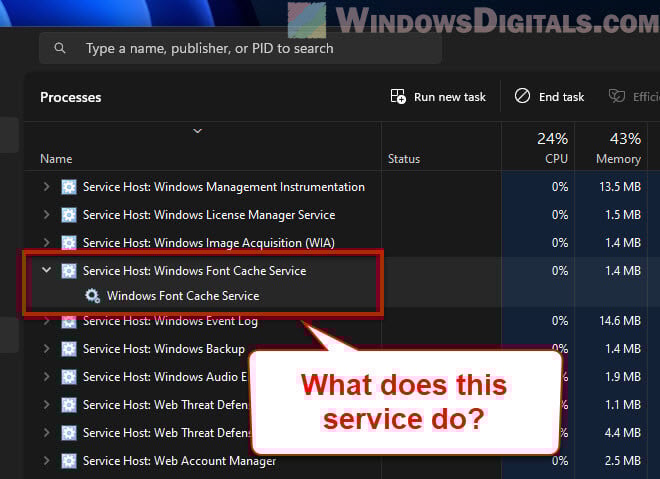This screenshot has height=479, width=660.
Task: Collapse Service Host: Windows Font Cache Service
Action: tap(46, 270)
